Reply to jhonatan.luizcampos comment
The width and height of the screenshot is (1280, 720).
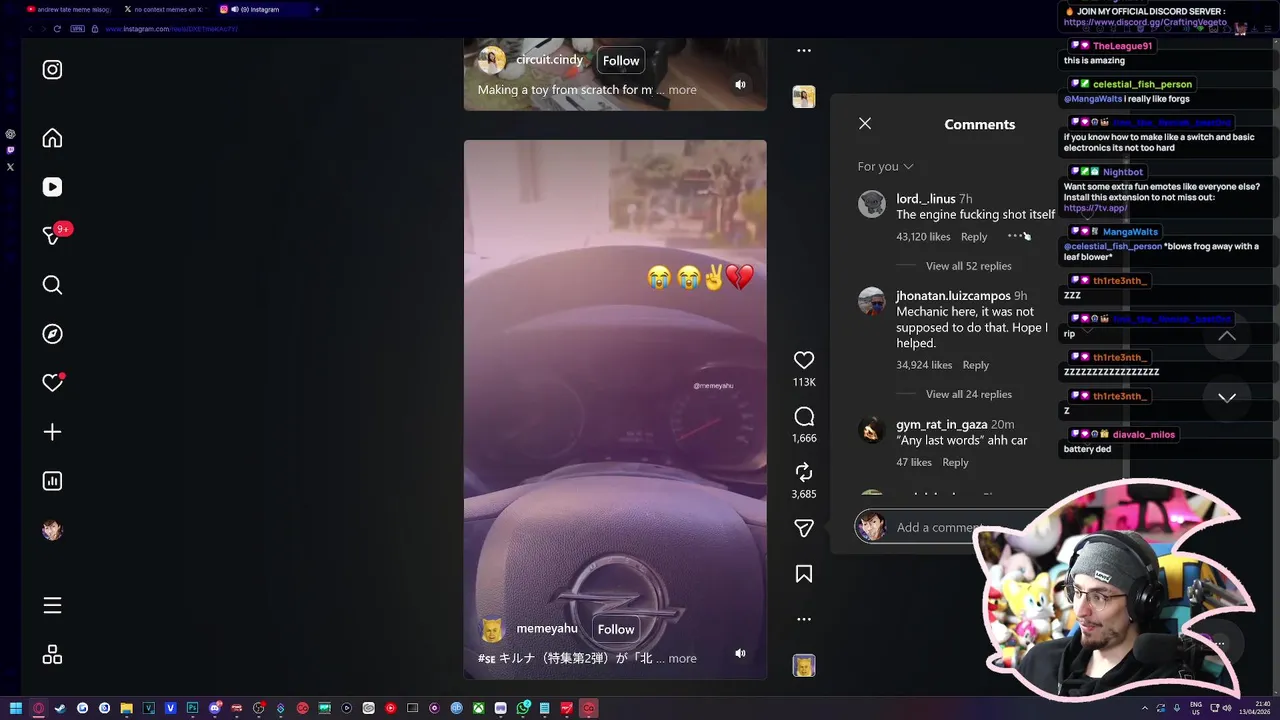pyautogui.click(x=976, y=365)
